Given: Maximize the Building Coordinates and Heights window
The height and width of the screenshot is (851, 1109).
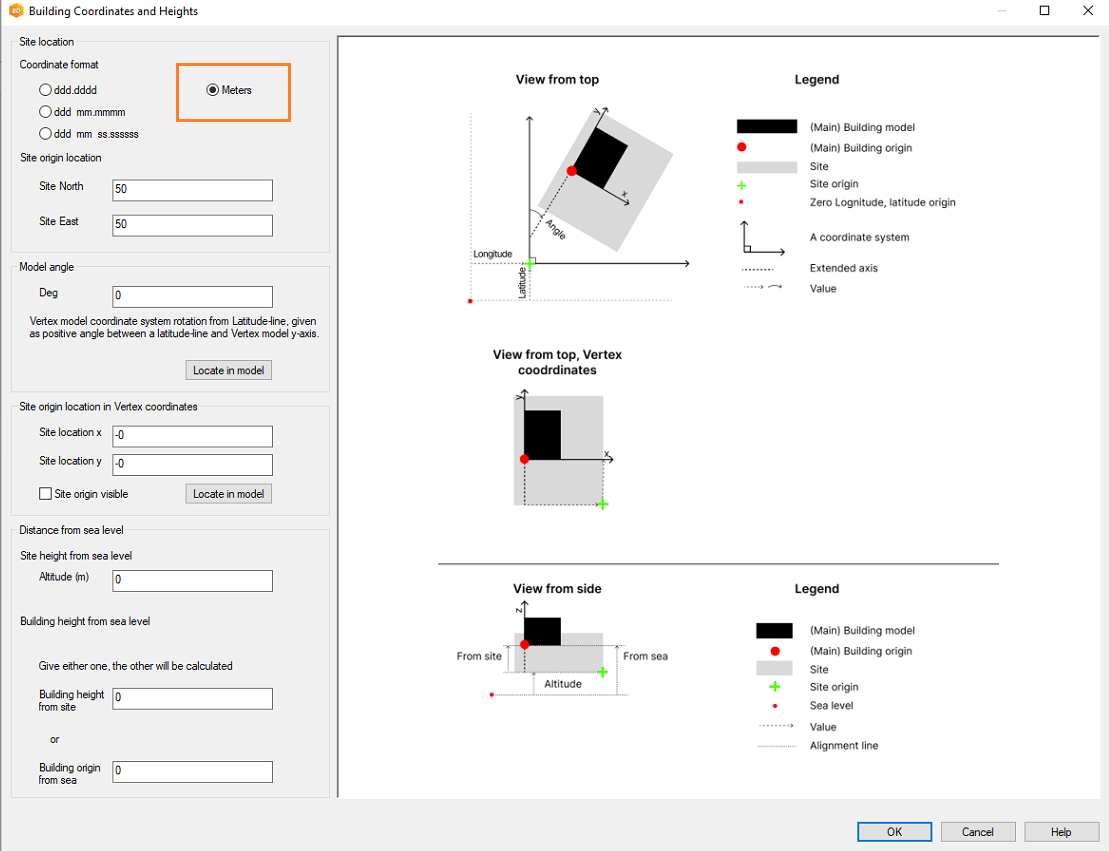Looking at the screenshot, I should click(1044, 11).
